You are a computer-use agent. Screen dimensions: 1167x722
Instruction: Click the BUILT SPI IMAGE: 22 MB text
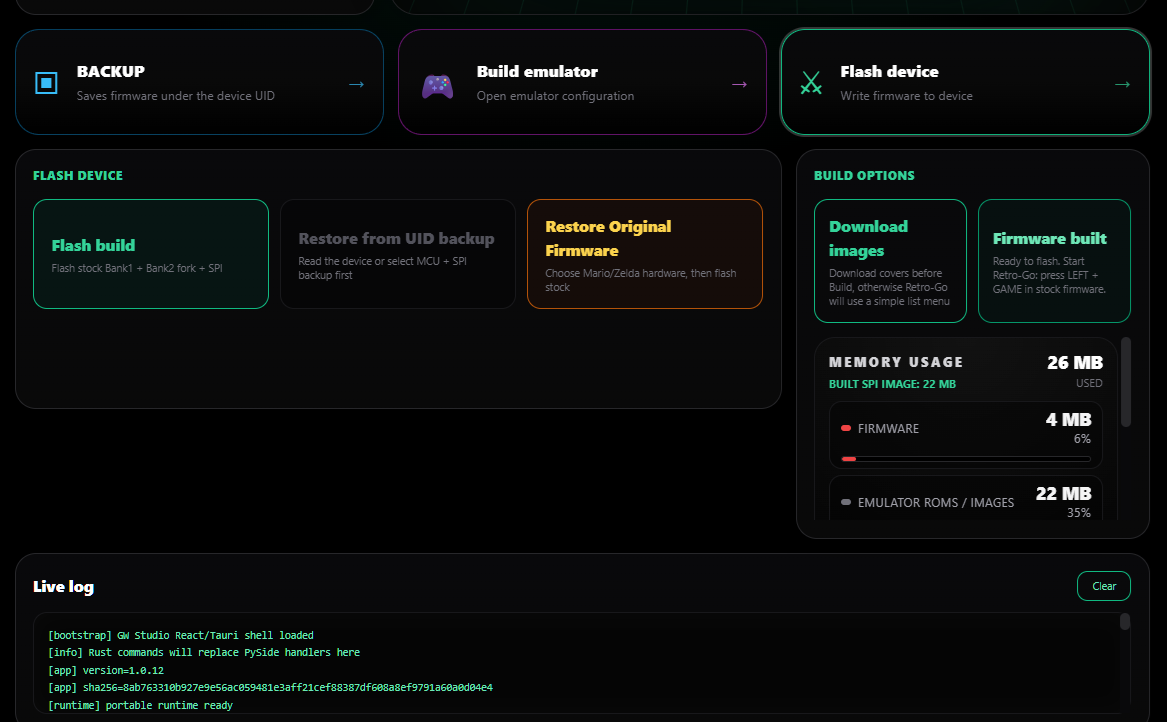892,384
